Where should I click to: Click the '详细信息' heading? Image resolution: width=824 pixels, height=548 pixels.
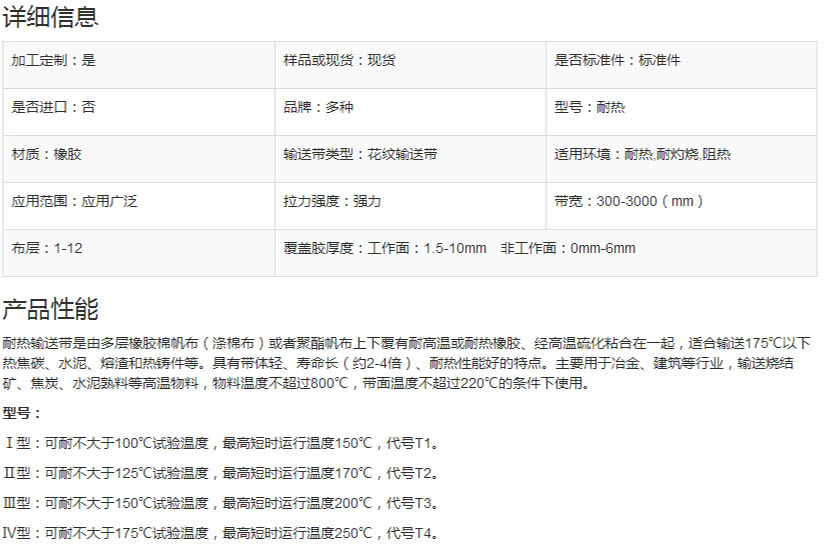(50, 17)
